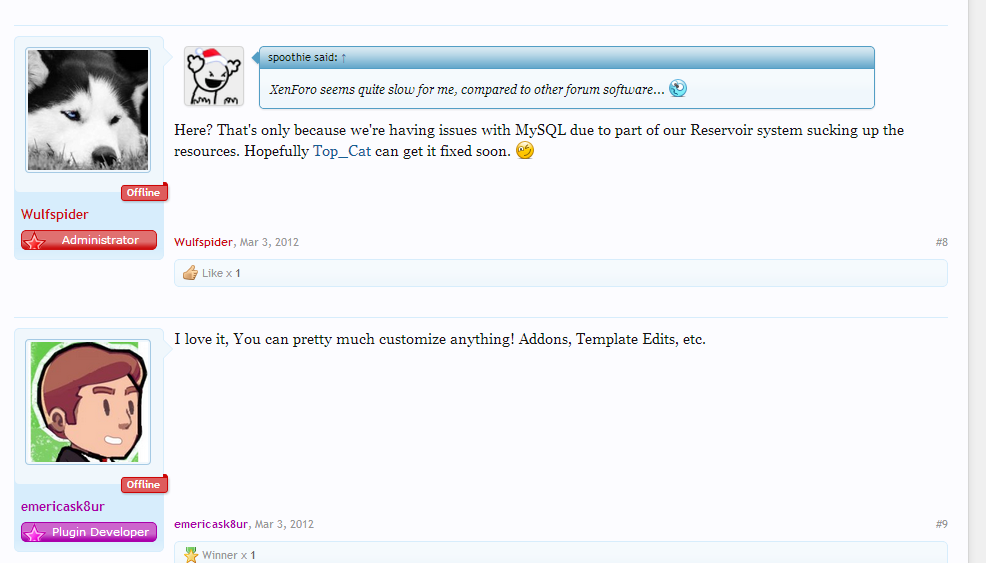Open post permalink #8

pyautogui.click(x=941, y=242)
